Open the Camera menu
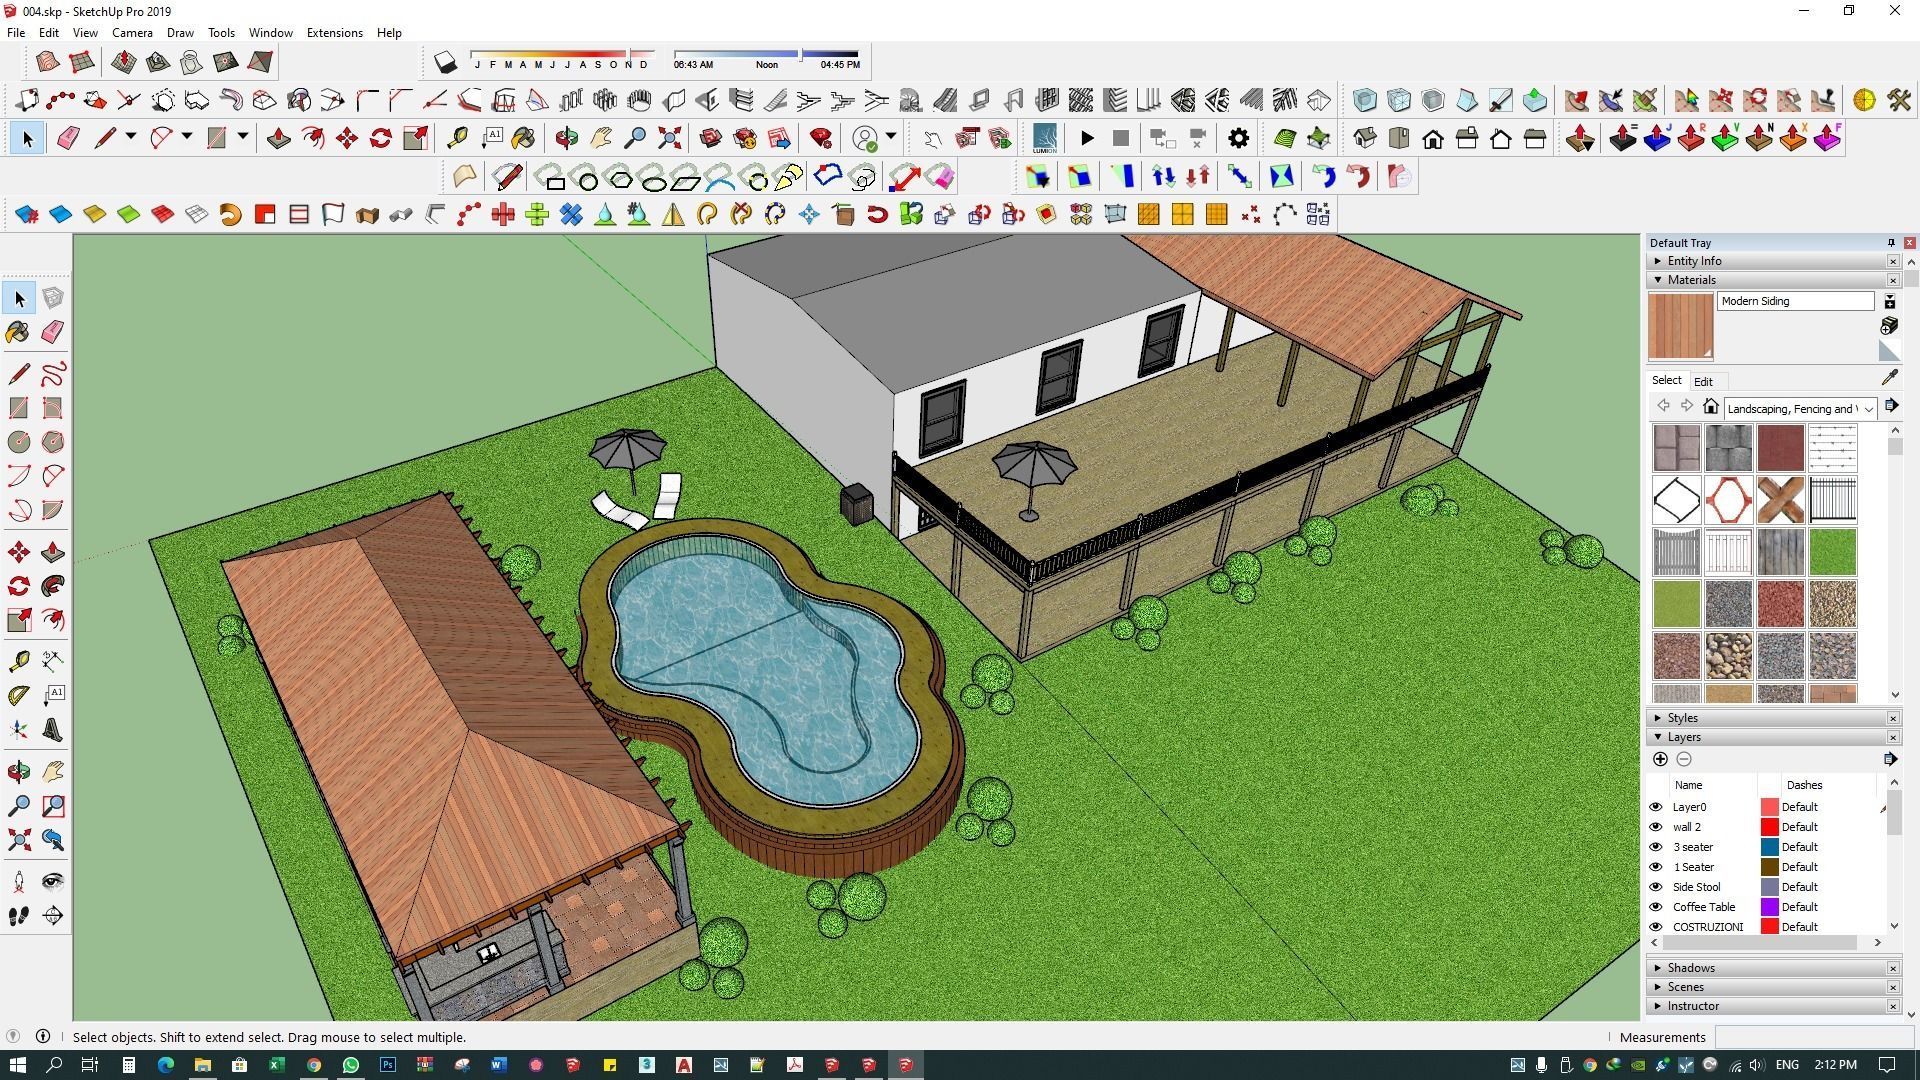Screen dimensions: 1920x1080 click(132, 33)
